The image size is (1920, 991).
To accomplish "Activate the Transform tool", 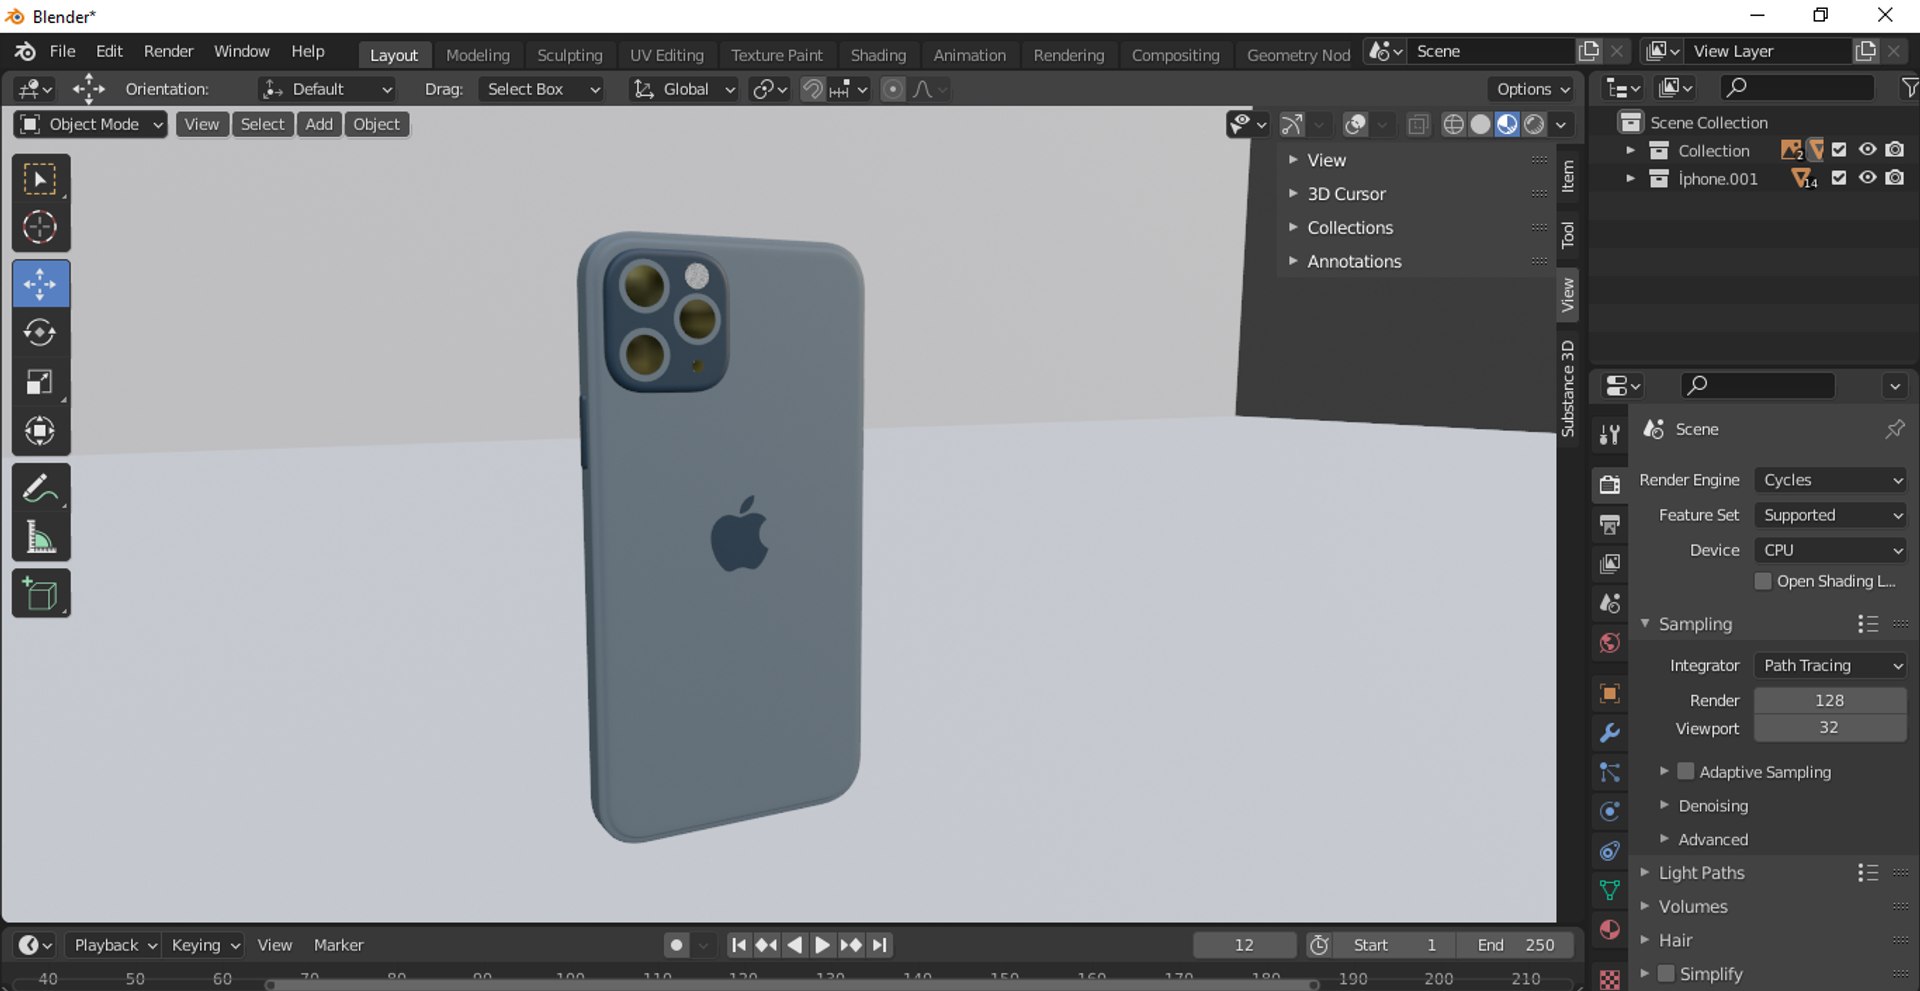I will (40, 431).
